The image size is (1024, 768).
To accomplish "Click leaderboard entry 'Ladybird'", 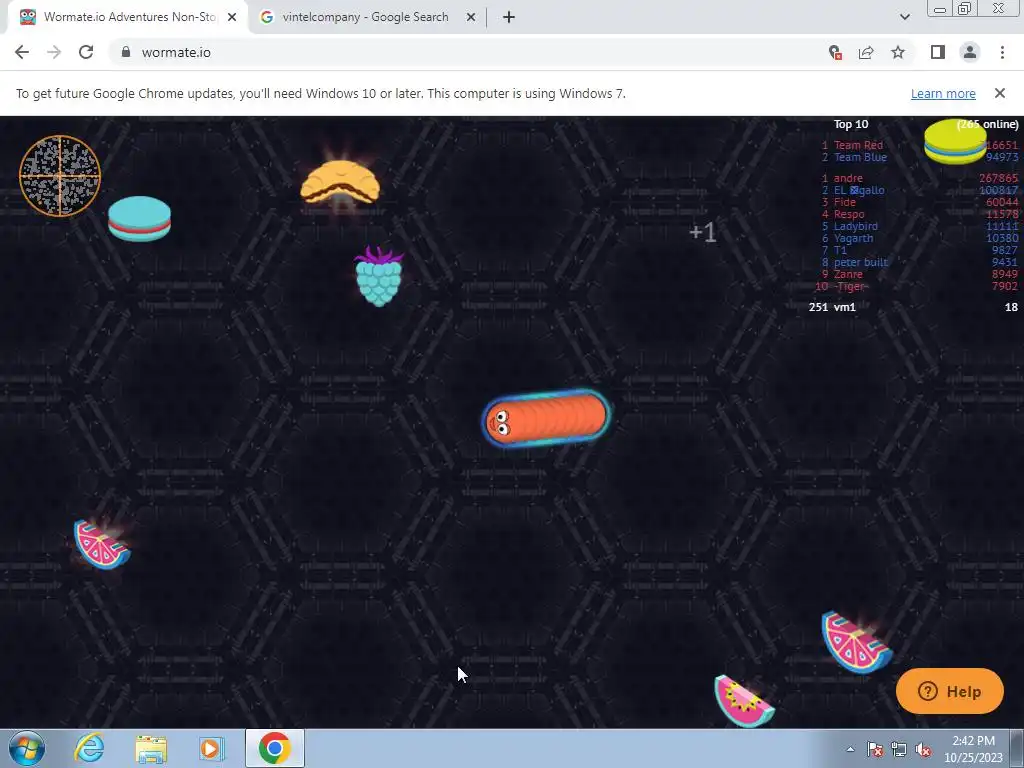I will (920, 227).
